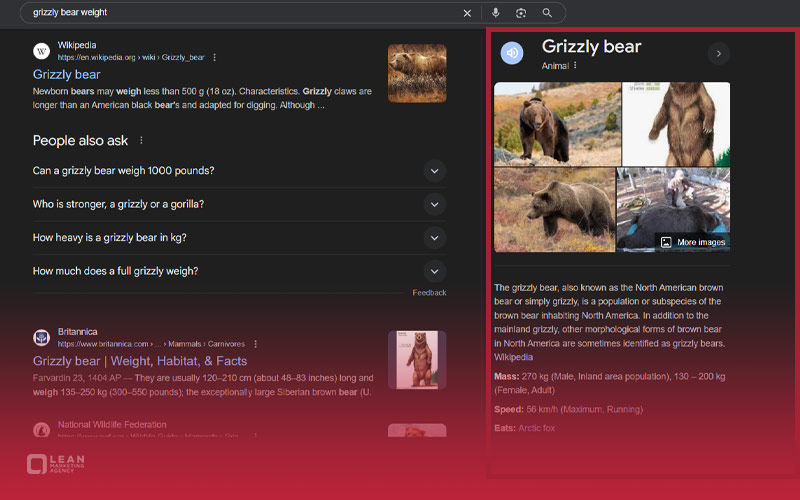The width and height of the screenshot is (800, 500).
Task: Open the Grizzly bear Wikipedia result title
Action: [x=66, y=74]
